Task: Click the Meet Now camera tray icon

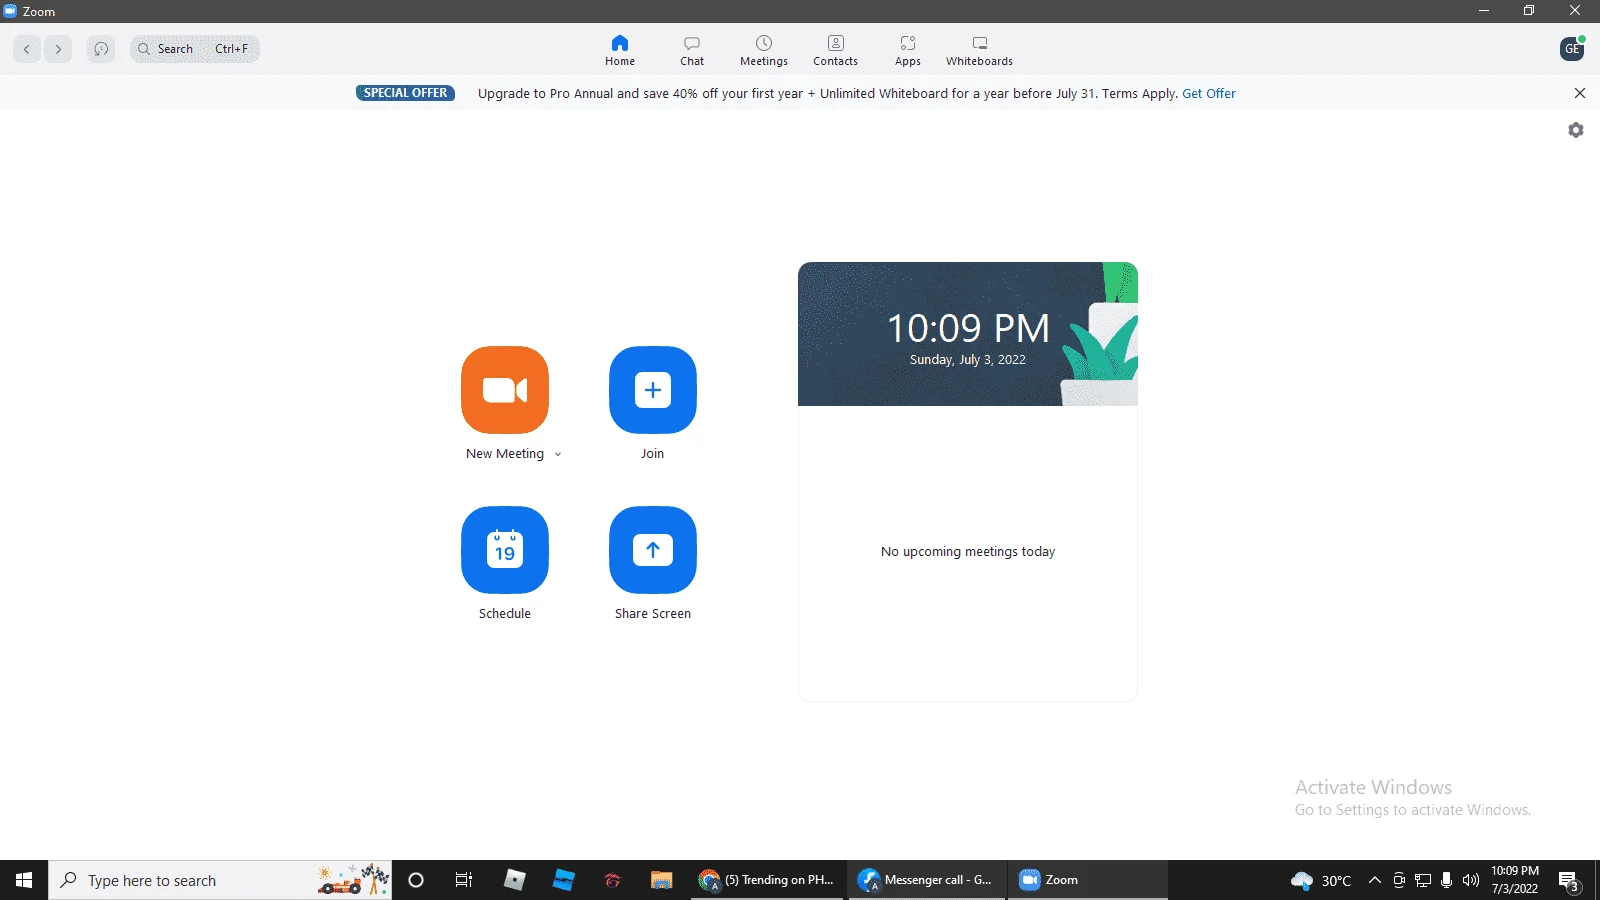Action: [1399, 880]
